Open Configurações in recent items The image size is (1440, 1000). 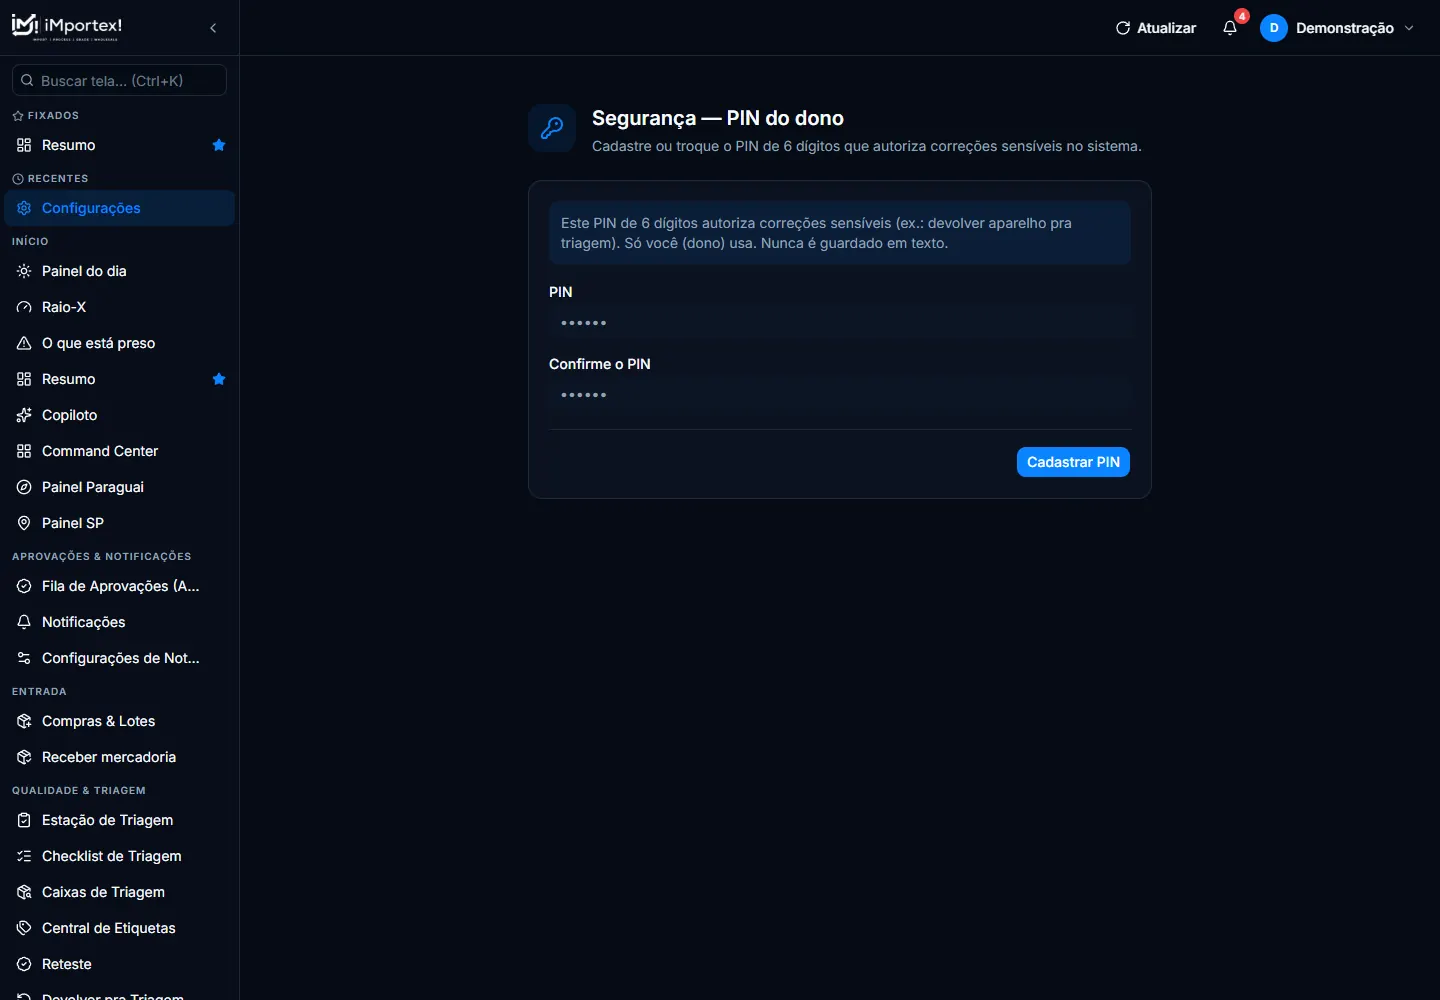pyautogui.click(x=120, y=208)
